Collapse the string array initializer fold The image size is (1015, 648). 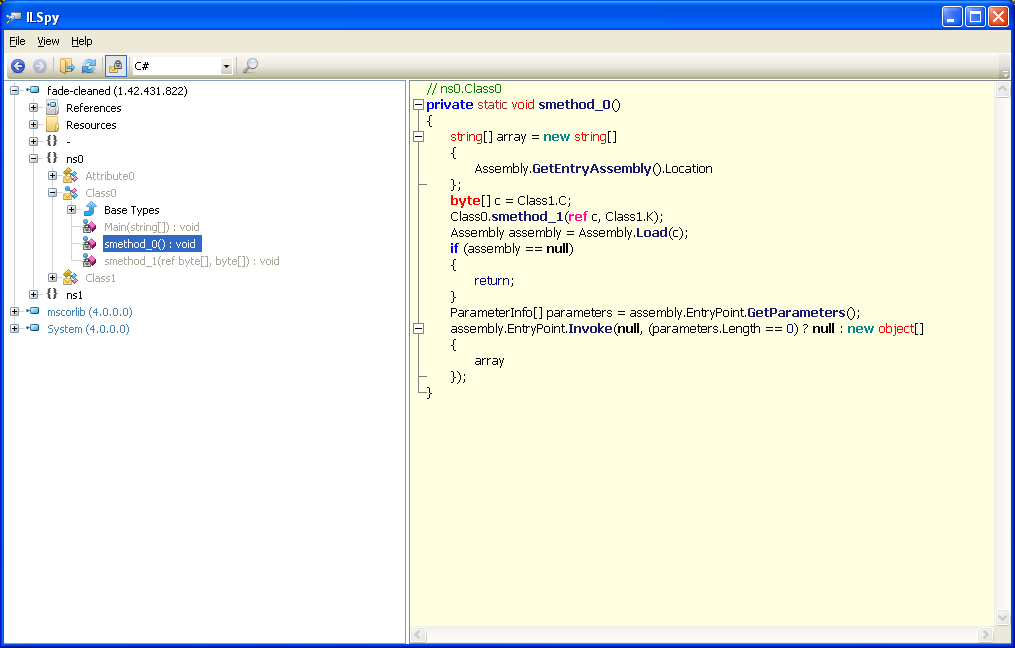click(418, 137)
